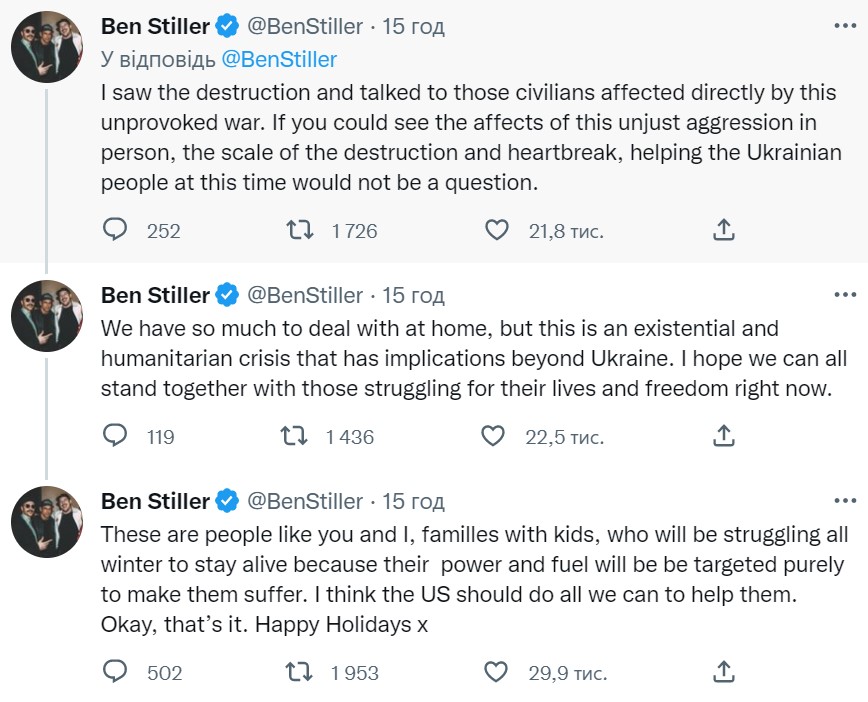Retweet the tweet with 1 953 retweets
The image size is (868, 702).
(x=297, y=672)
